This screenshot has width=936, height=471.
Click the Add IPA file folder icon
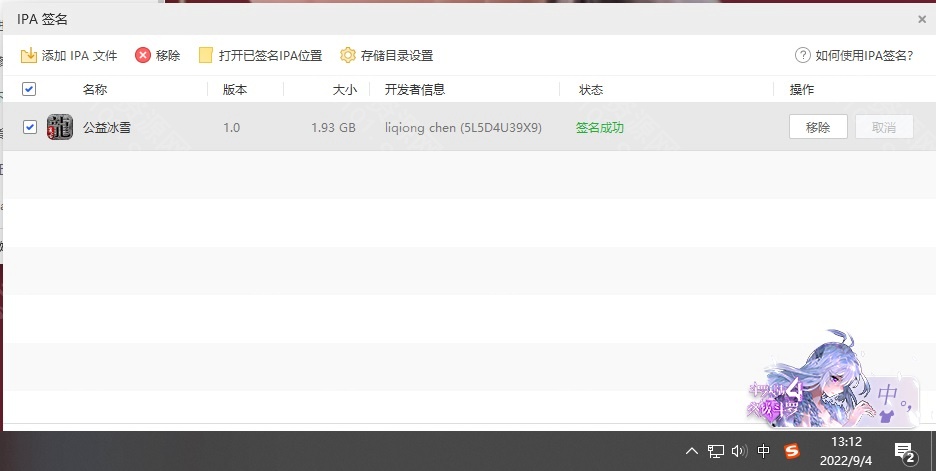tap(29, 55)
